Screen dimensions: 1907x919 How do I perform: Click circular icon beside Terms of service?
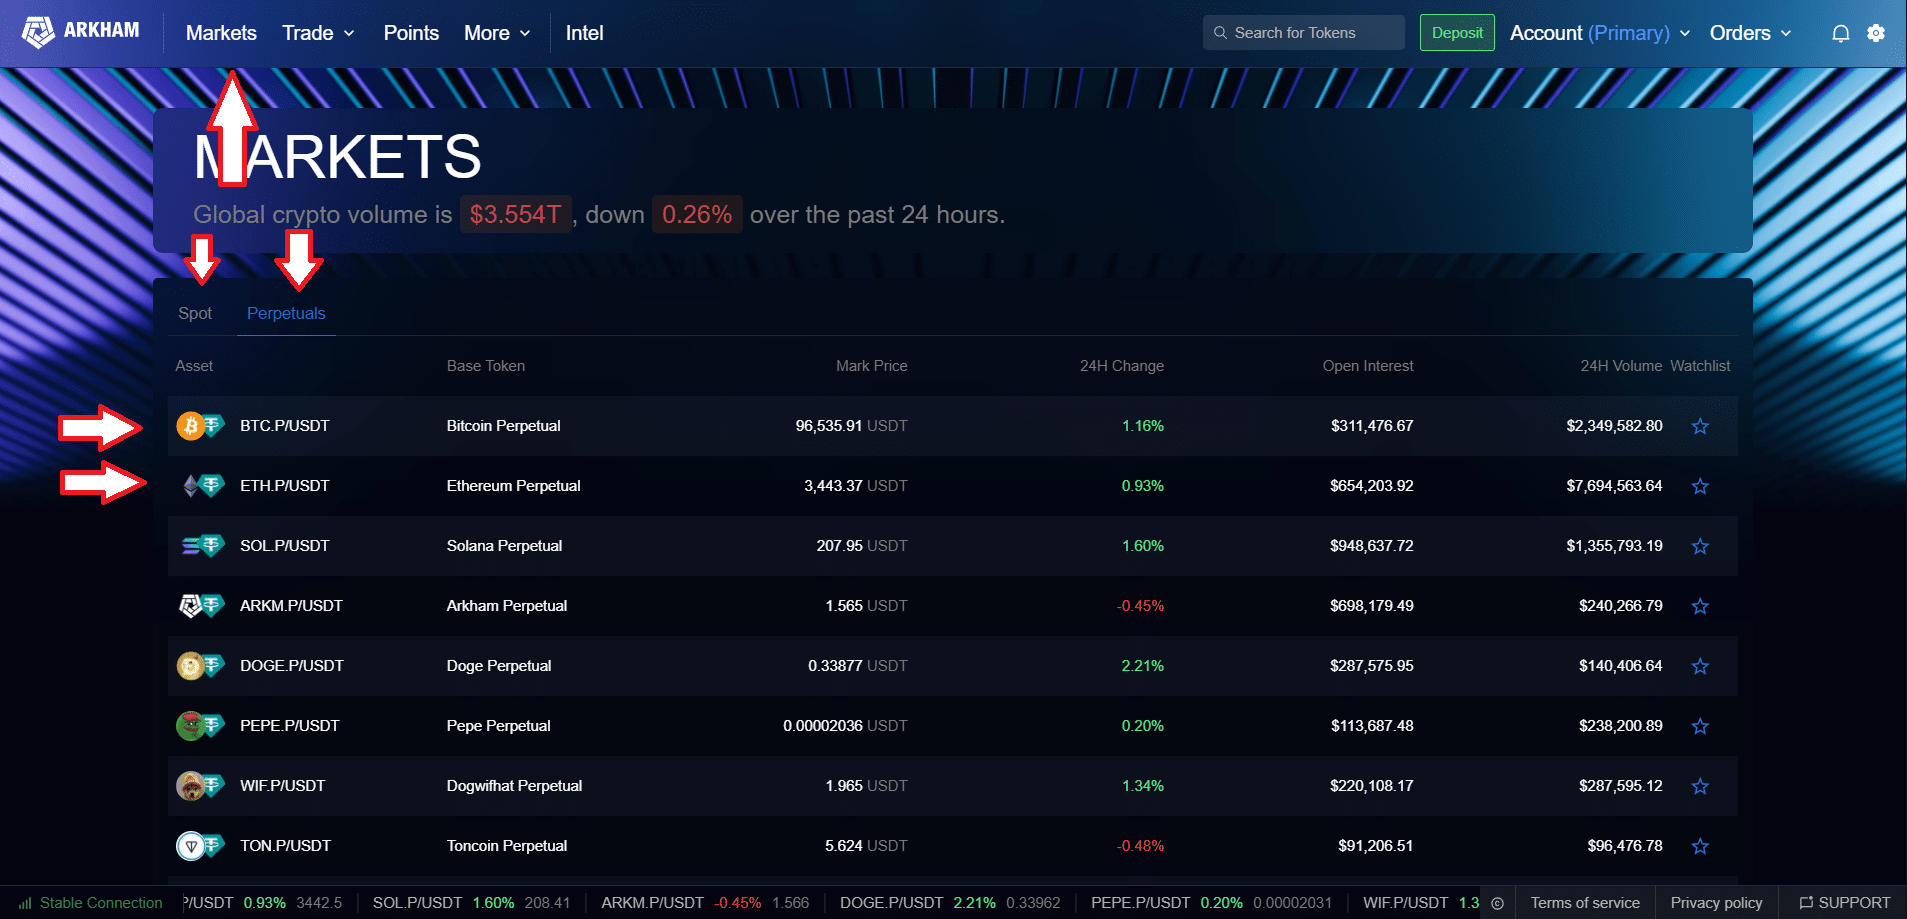1497,903
